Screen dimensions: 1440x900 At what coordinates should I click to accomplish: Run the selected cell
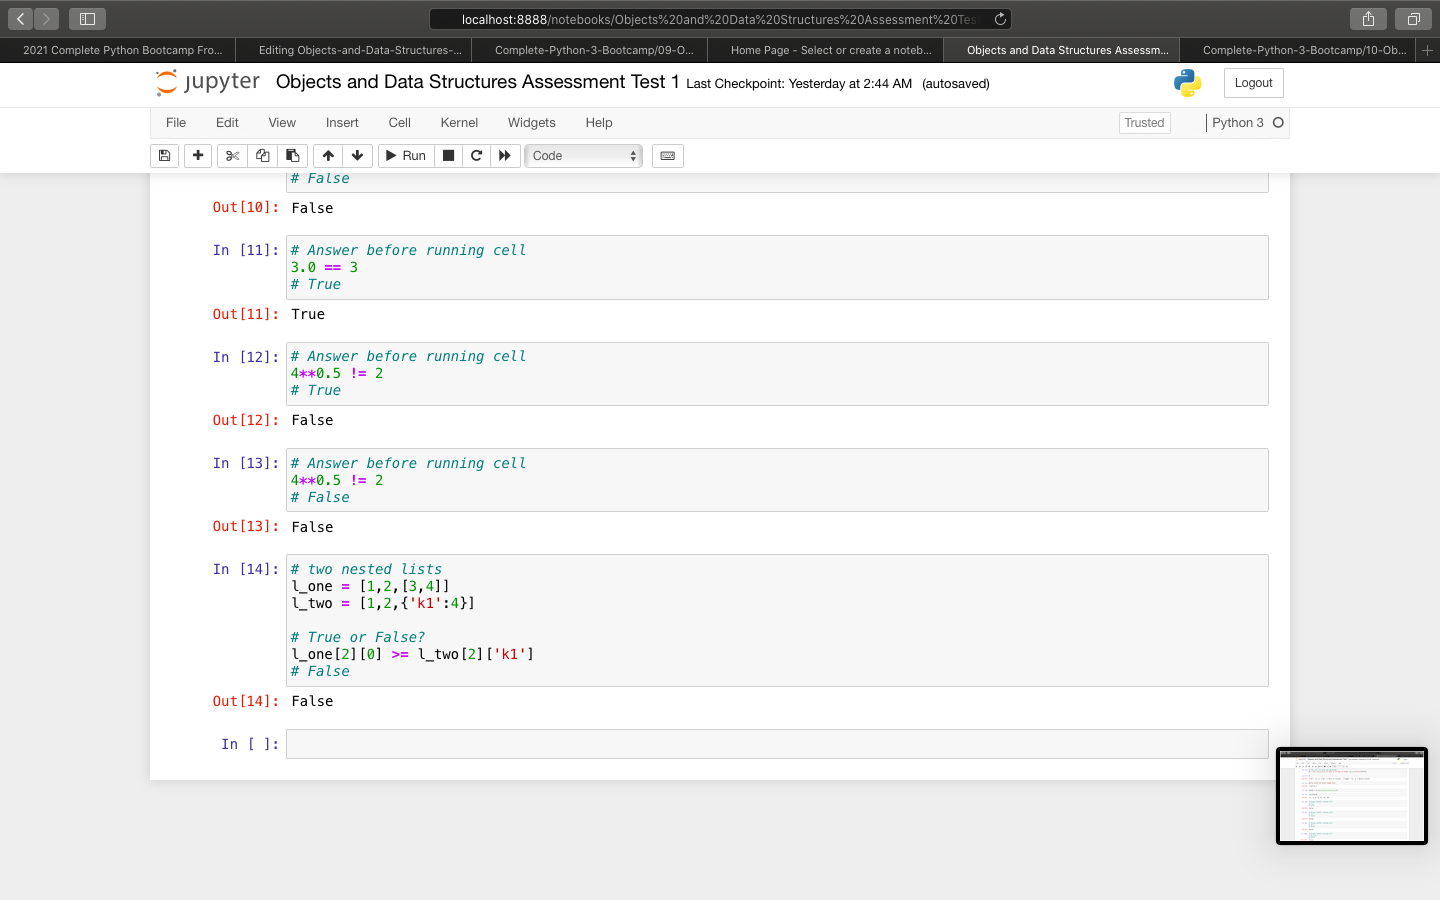point(405,155)
